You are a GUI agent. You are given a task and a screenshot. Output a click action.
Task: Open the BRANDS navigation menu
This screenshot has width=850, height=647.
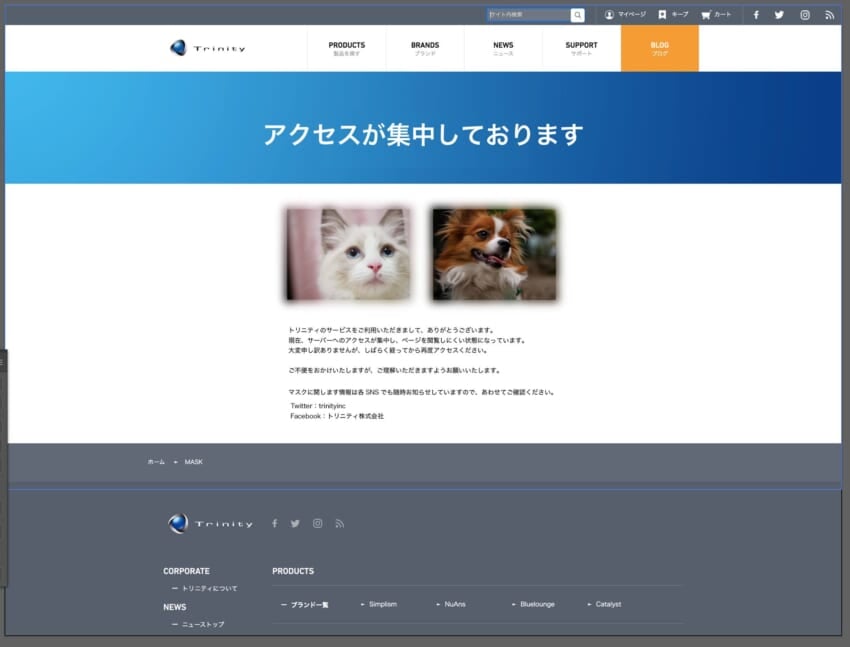[425, 48]
